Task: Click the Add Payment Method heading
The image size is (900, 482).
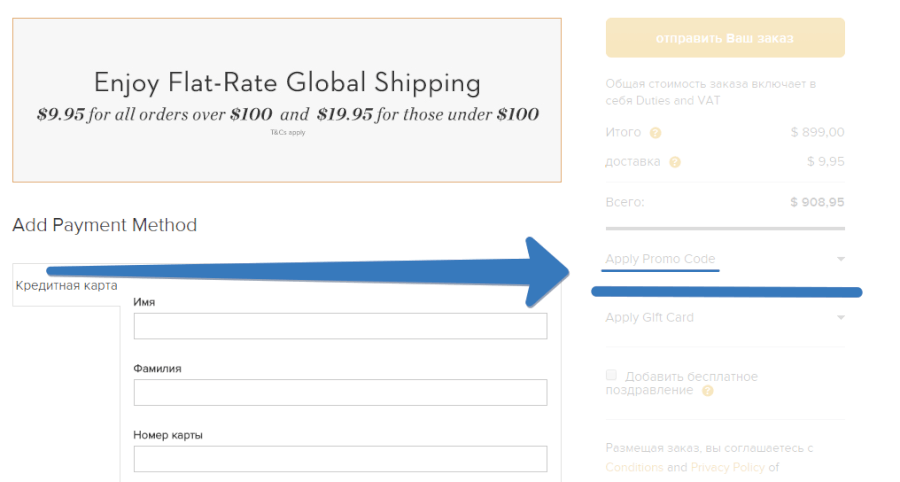Action: (105, 225)
